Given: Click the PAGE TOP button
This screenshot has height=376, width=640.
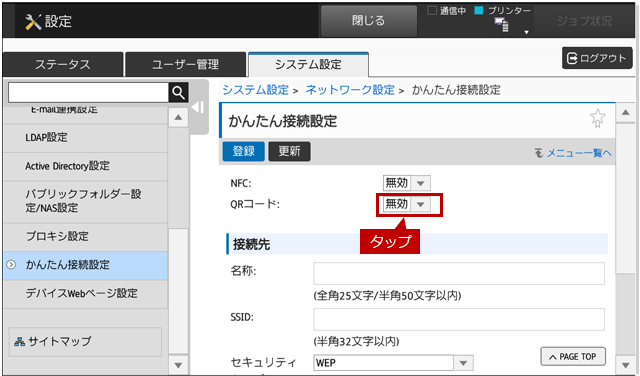Looking at the screenshot, I should click(x=573, y=356).
